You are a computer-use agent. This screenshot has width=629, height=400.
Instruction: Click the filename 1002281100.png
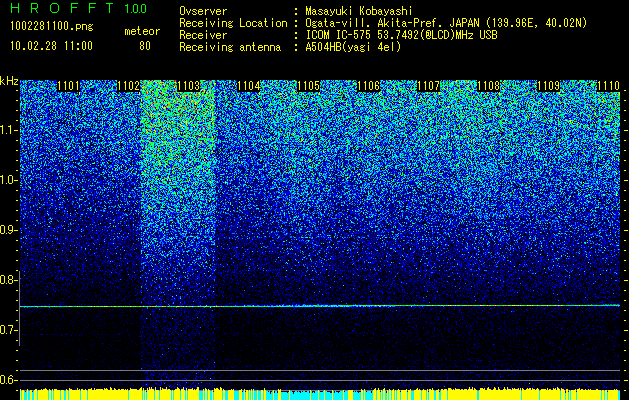(x=52, y=27)
